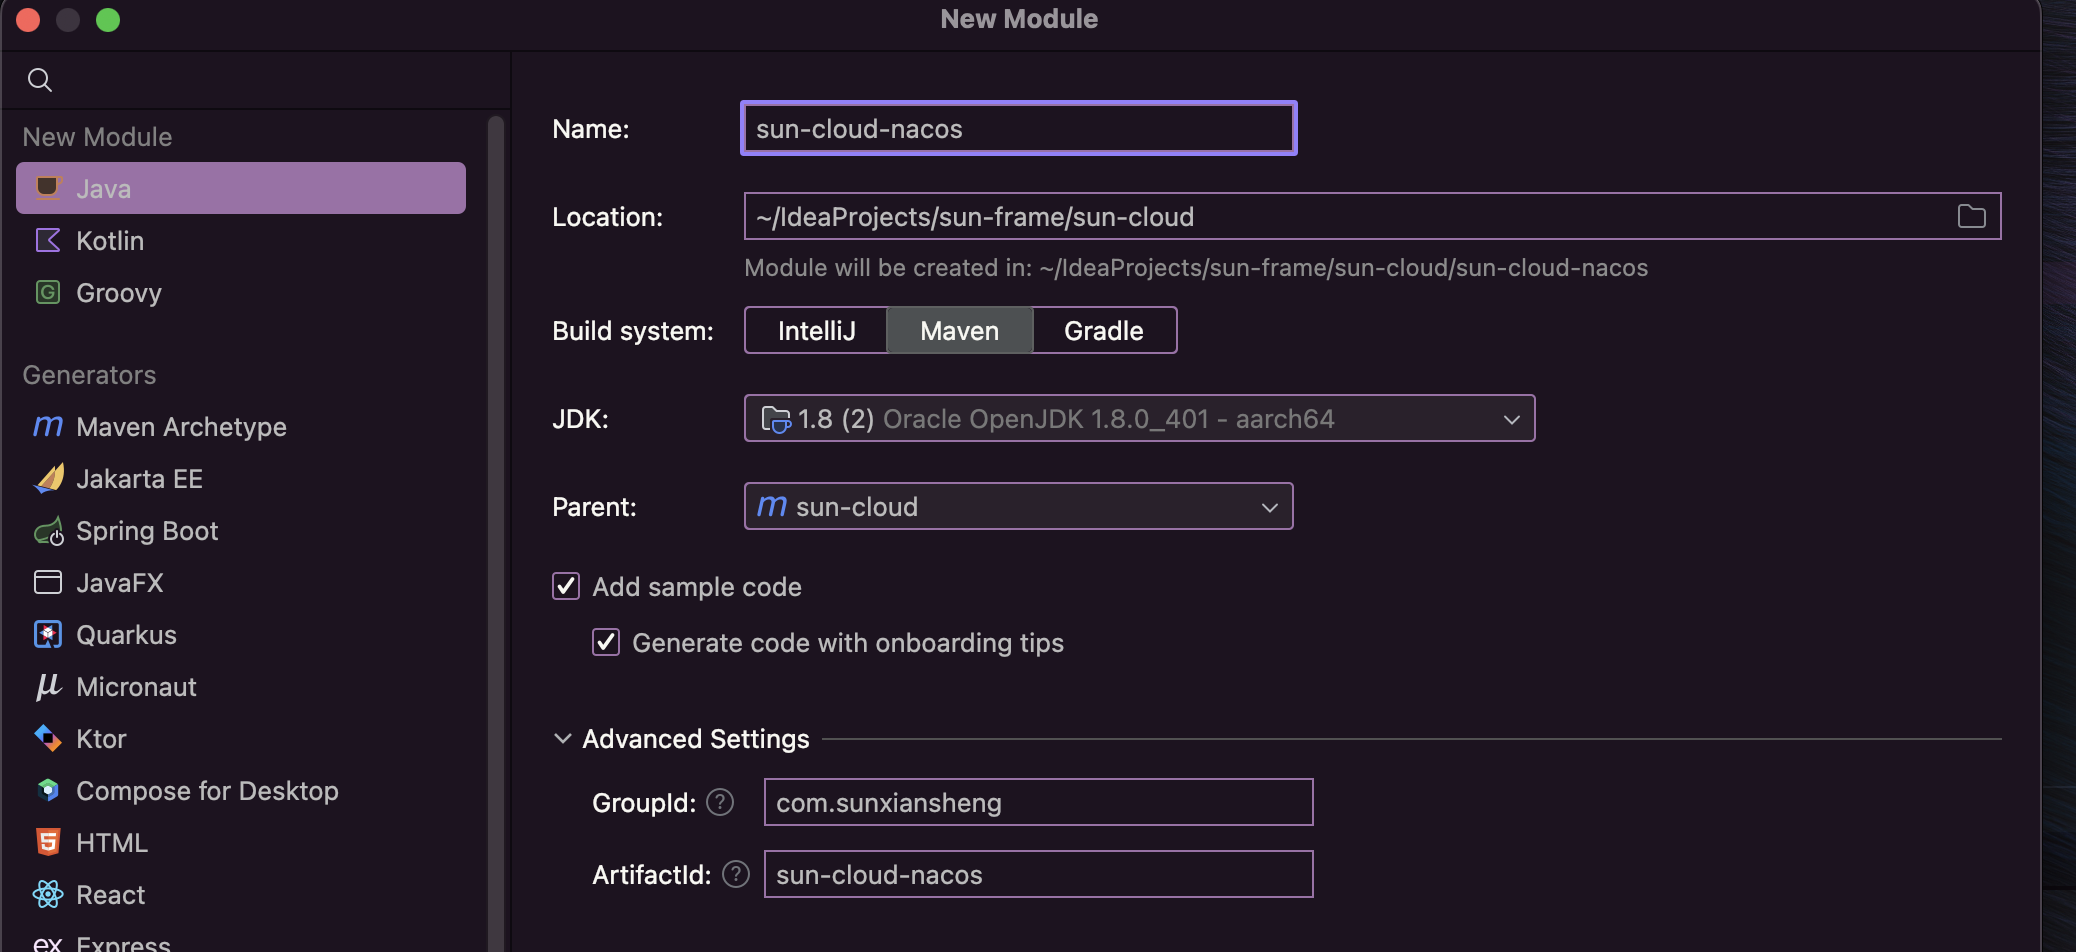Click the React atom icon
The width and height of the screenshot is (2076, 952).
[47, 894]
